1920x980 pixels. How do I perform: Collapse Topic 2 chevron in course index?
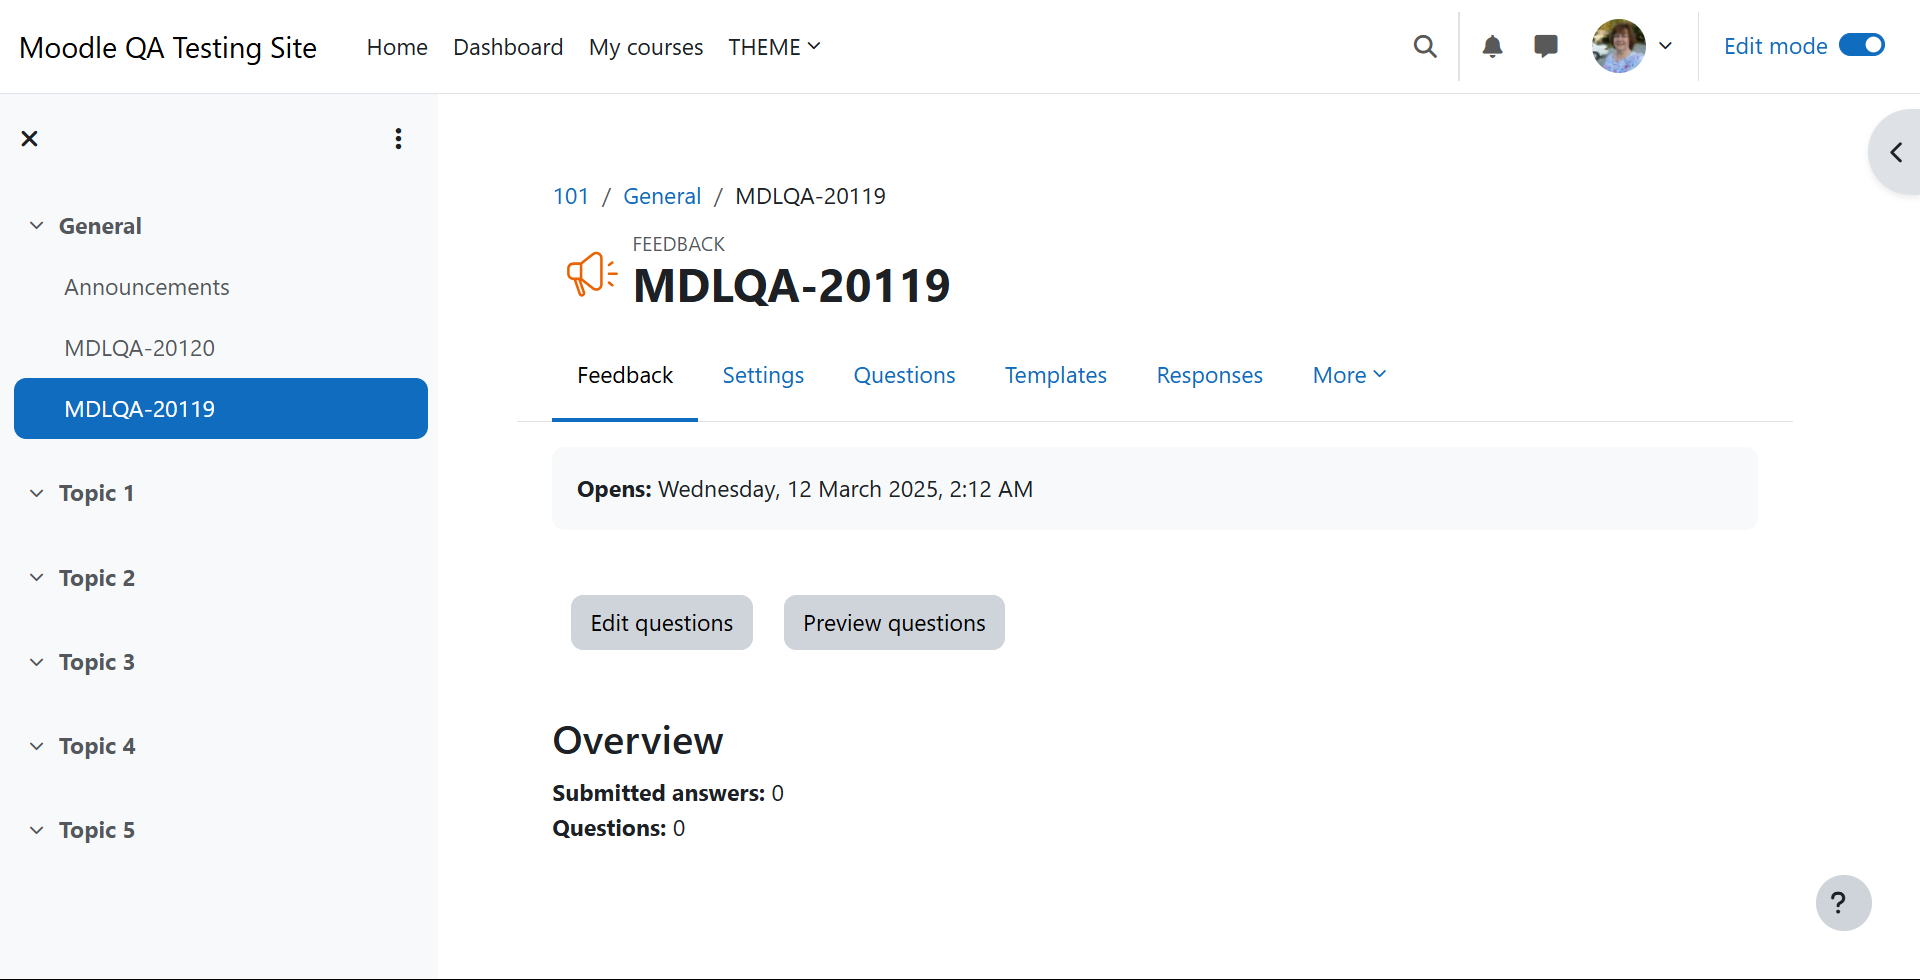(x=37, y=578)
